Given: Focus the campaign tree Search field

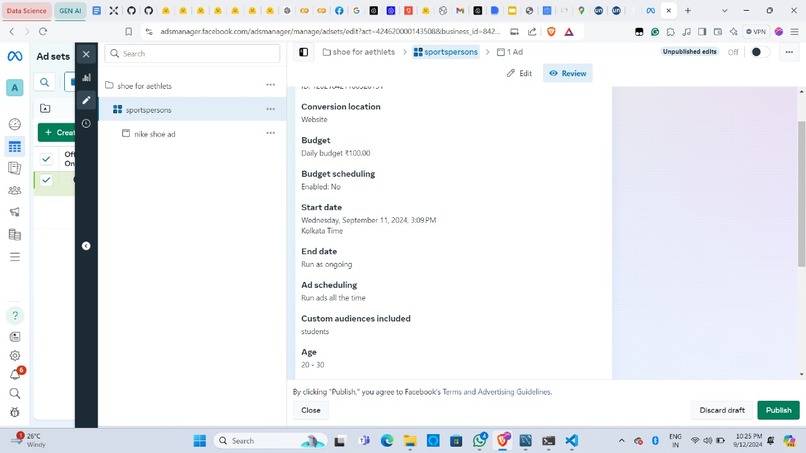Looking at the screenshot, I should point(192,53).
